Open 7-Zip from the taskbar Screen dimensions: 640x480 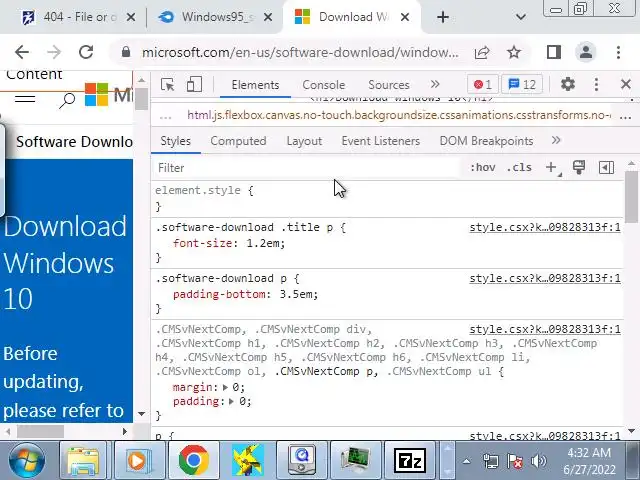[410, 460]
